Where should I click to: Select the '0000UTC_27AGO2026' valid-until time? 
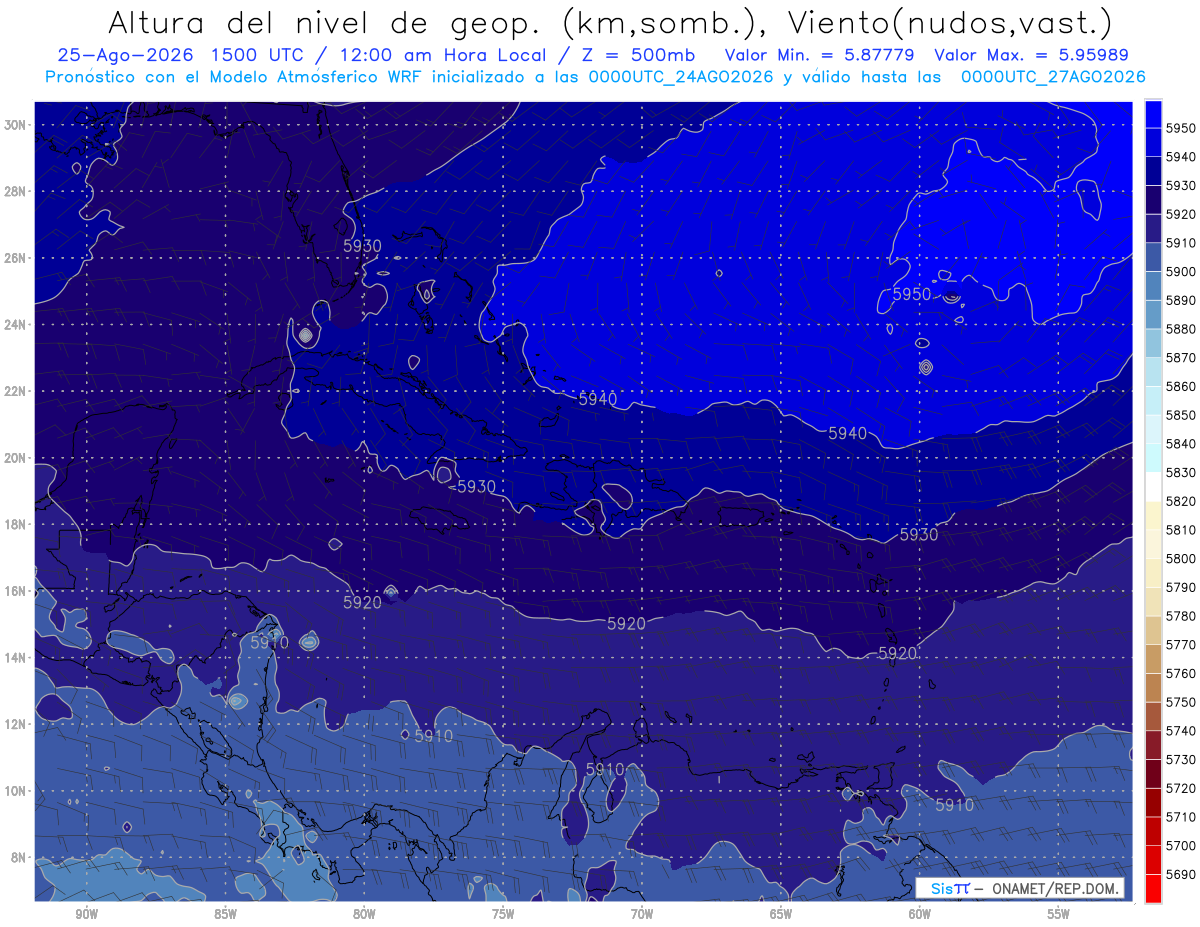[1053, 77]
